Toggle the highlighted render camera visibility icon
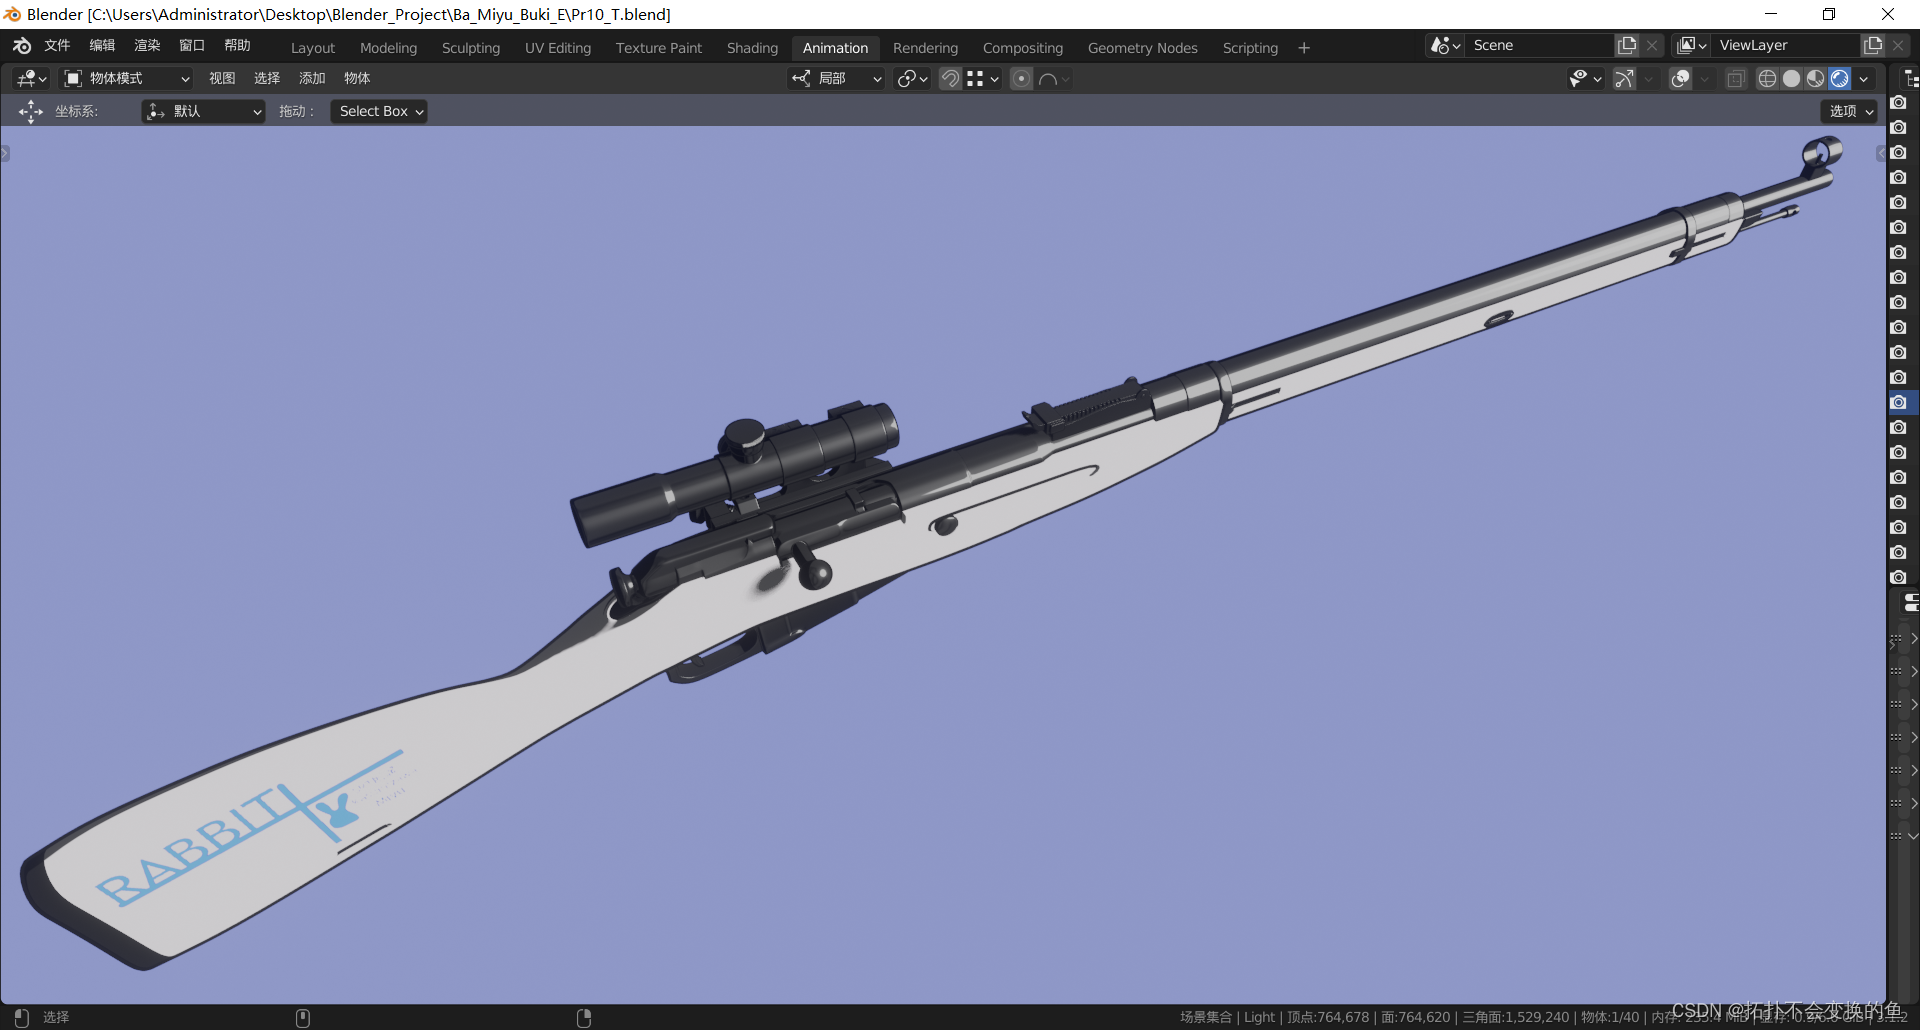This screenshot has height=1030, width=1920. [x=1899, y=402]
